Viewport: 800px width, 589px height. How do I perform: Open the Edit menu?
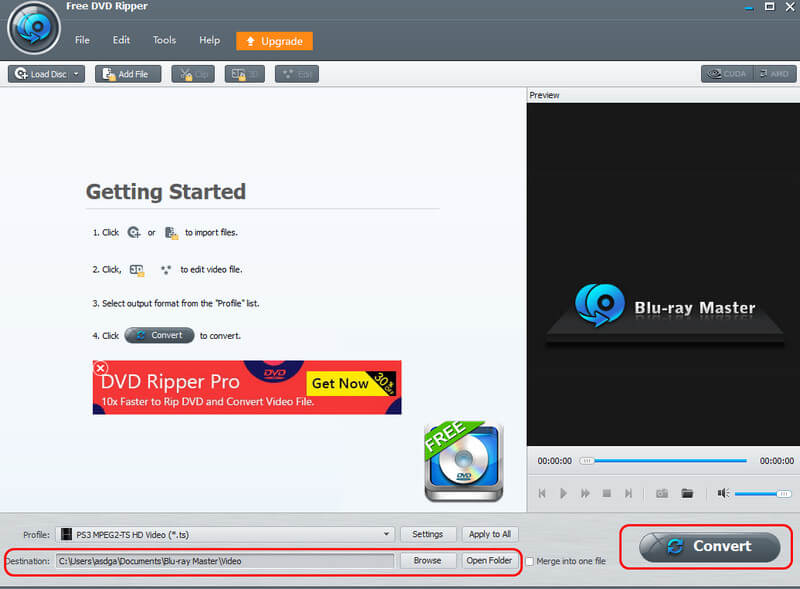pyautogui.click(x=121, y=40)
